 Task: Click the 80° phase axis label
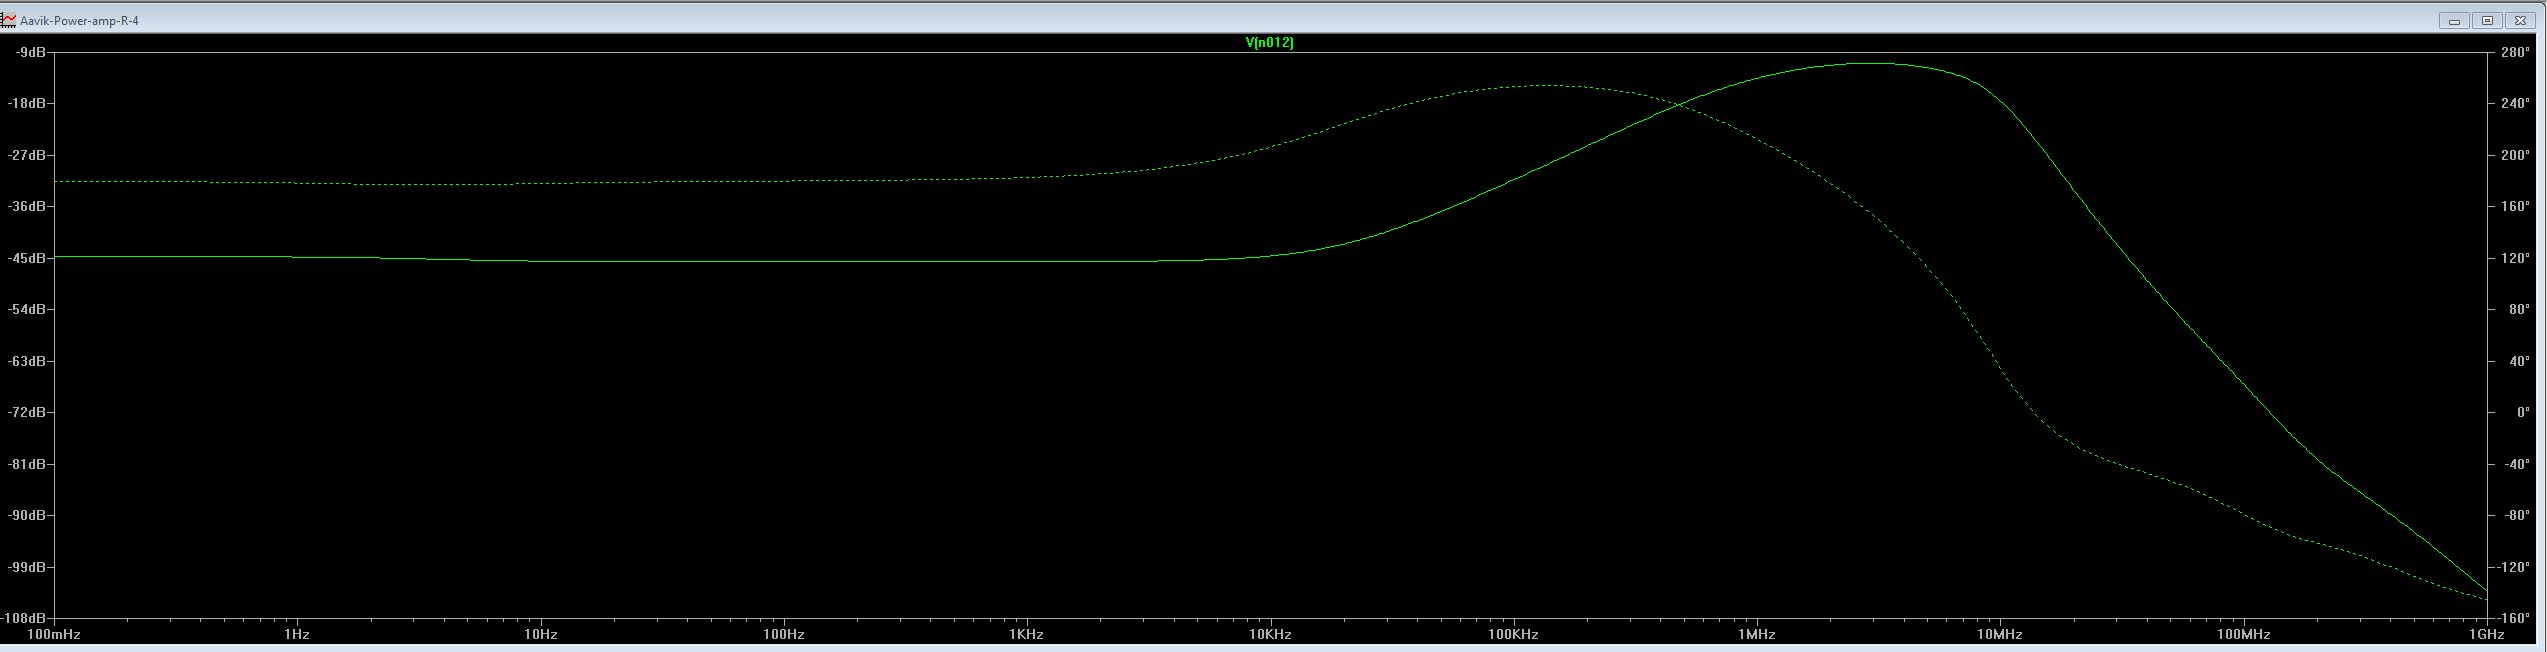2518,309
